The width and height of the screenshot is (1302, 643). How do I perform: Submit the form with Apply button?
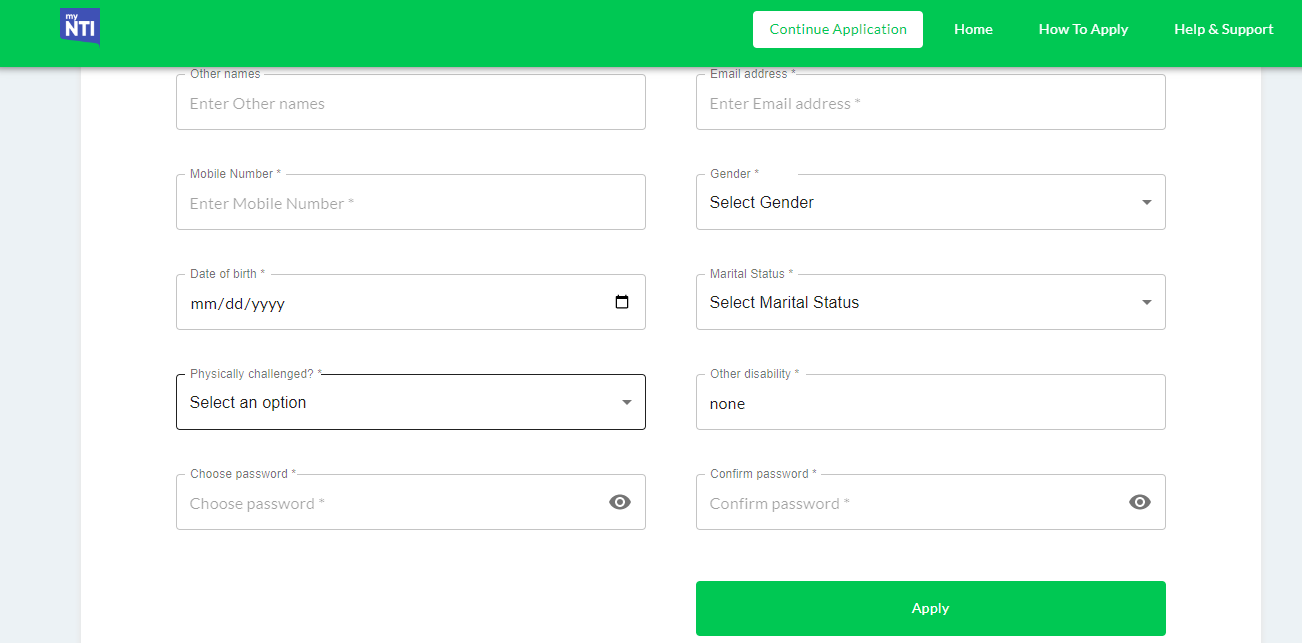pyautogui.click(x=930, y=608)
